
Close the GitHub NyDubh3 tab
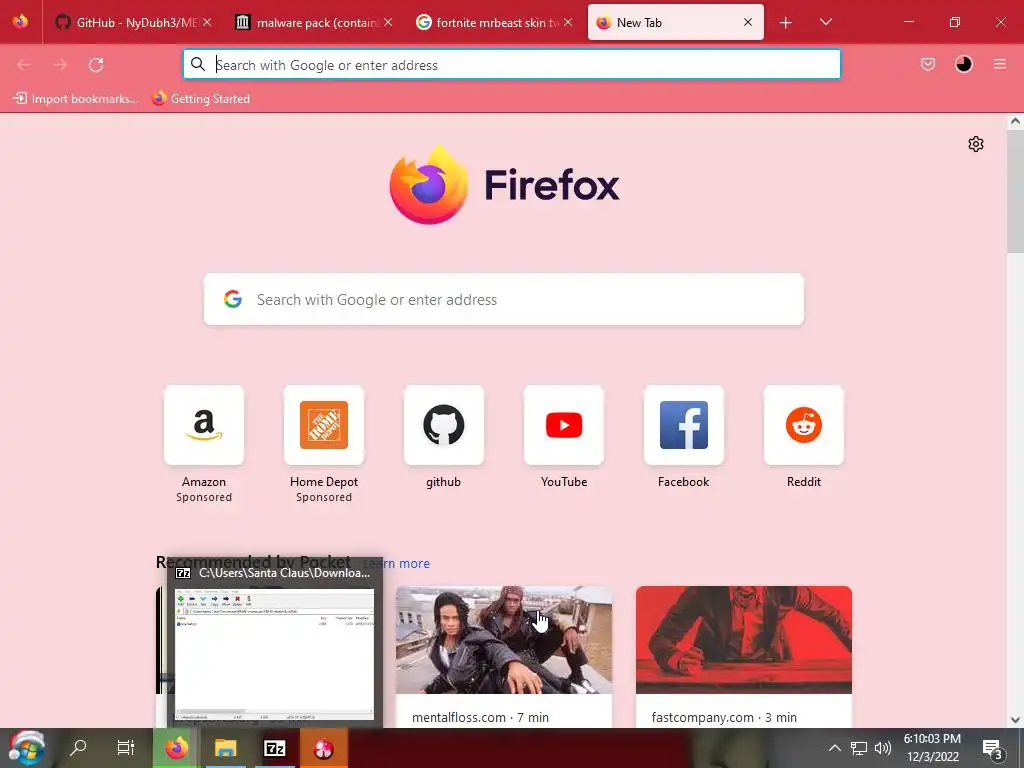(207, 22)
